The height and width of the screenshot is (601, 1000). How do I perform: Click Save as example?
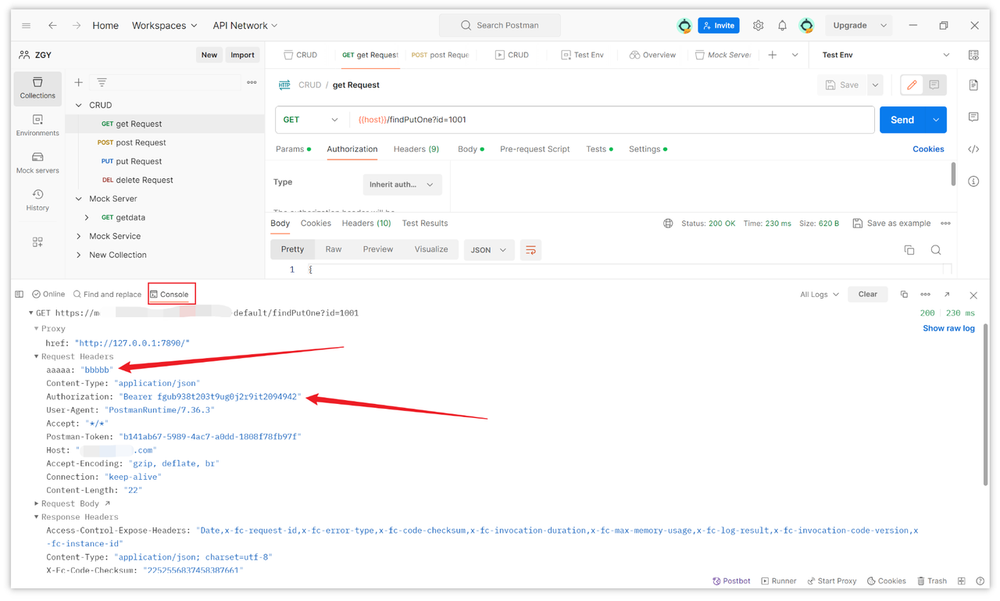(892, 223)
